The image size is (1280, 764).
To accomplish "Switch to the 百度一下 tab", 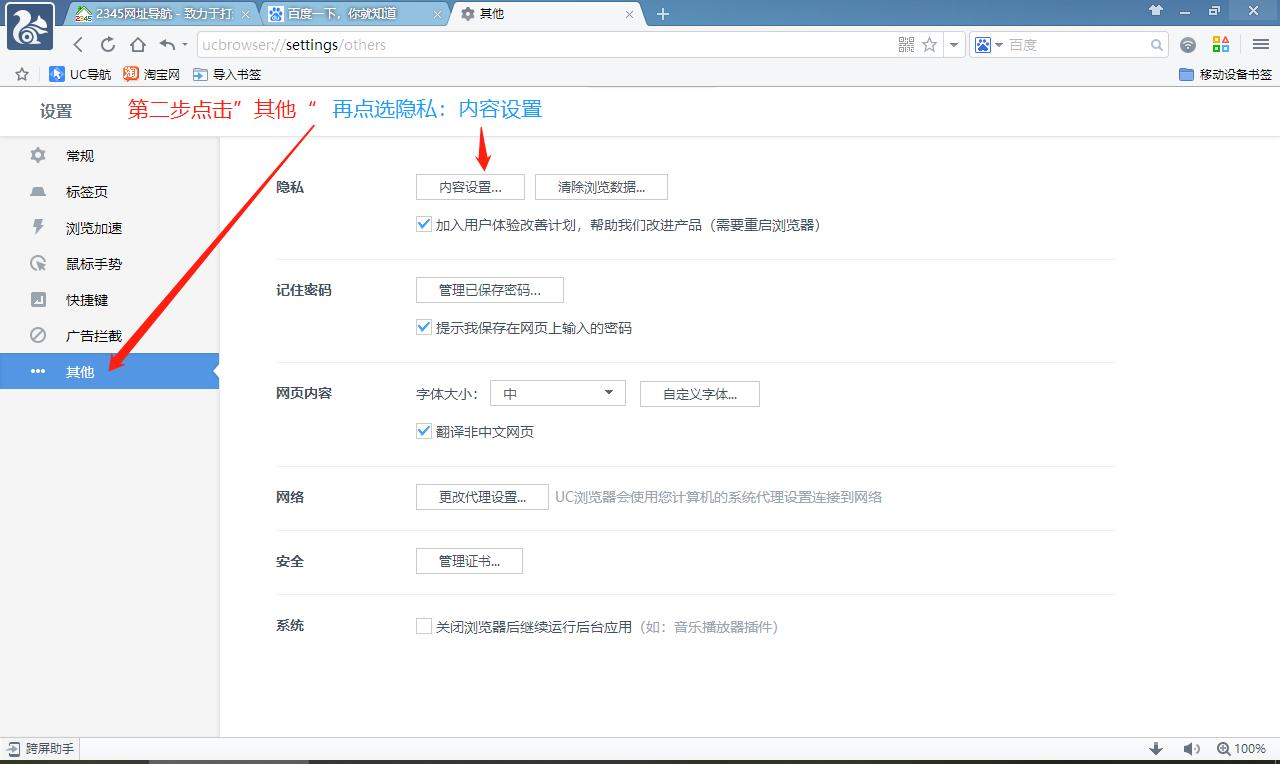I will tap(345, 14).
